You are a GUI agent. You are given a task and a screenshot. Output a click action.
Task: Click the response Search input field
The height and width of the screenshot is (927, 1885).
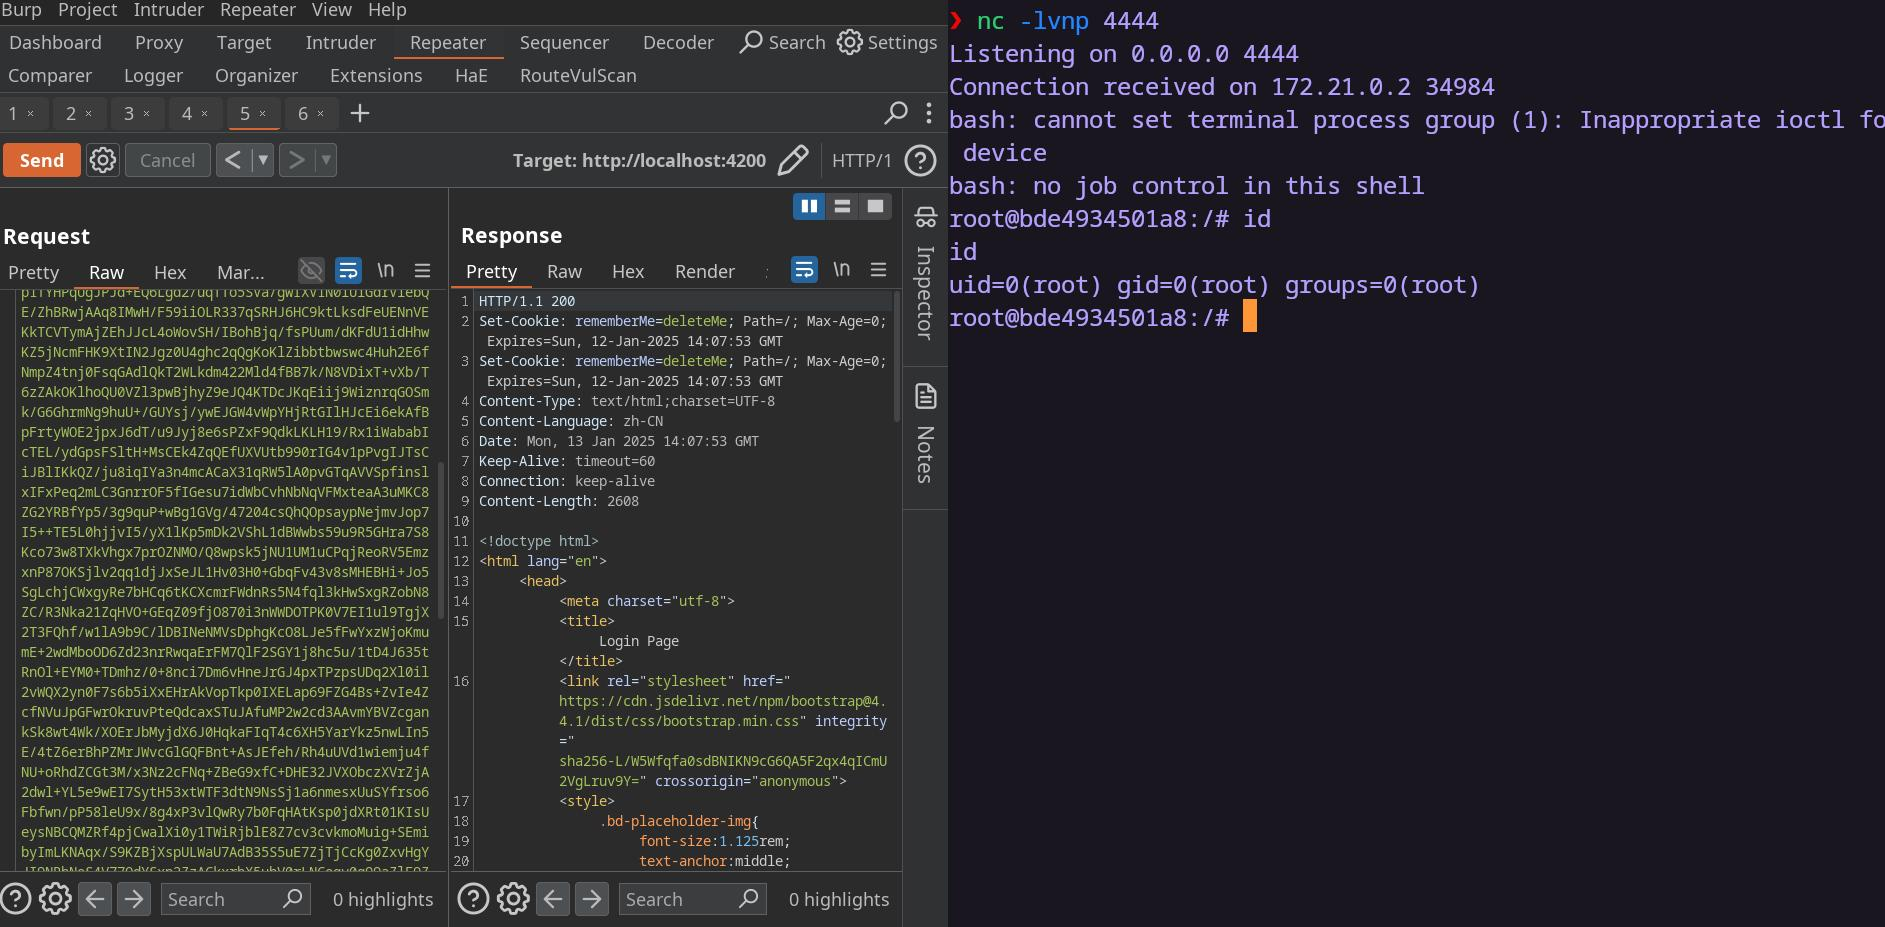pyautogui.click(x=680, y=899)
